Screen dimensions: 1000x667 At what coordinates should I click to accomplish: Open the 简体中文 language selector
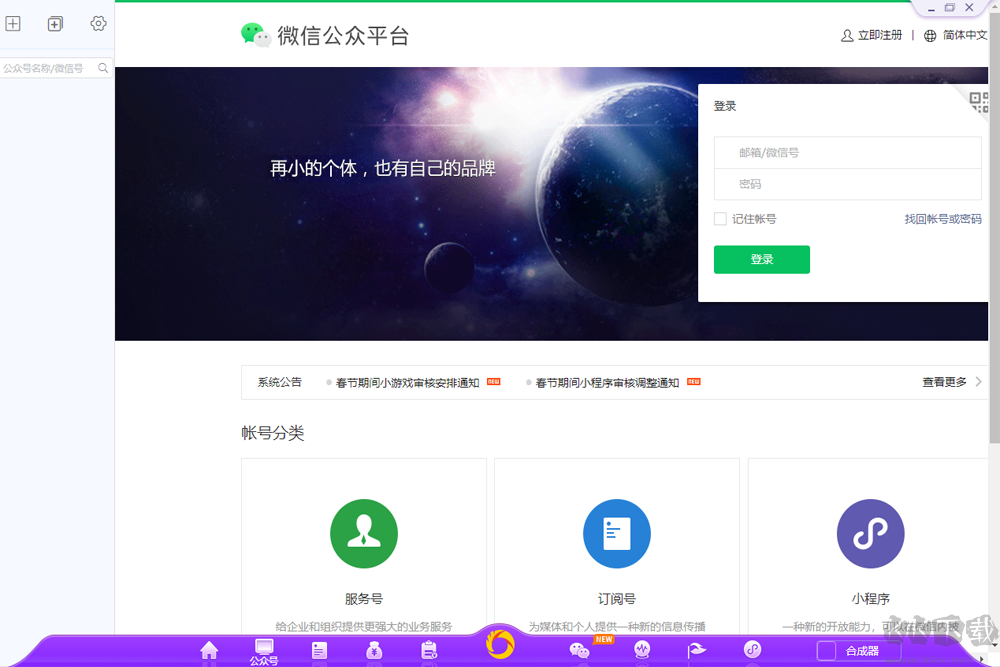click(x=962, y=35)
